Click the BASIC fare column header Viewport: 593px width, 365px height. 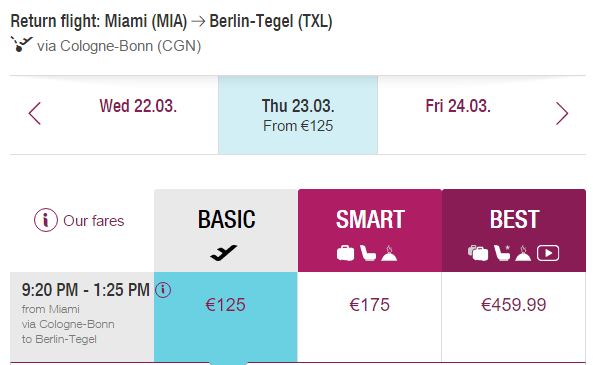[226, 231]
